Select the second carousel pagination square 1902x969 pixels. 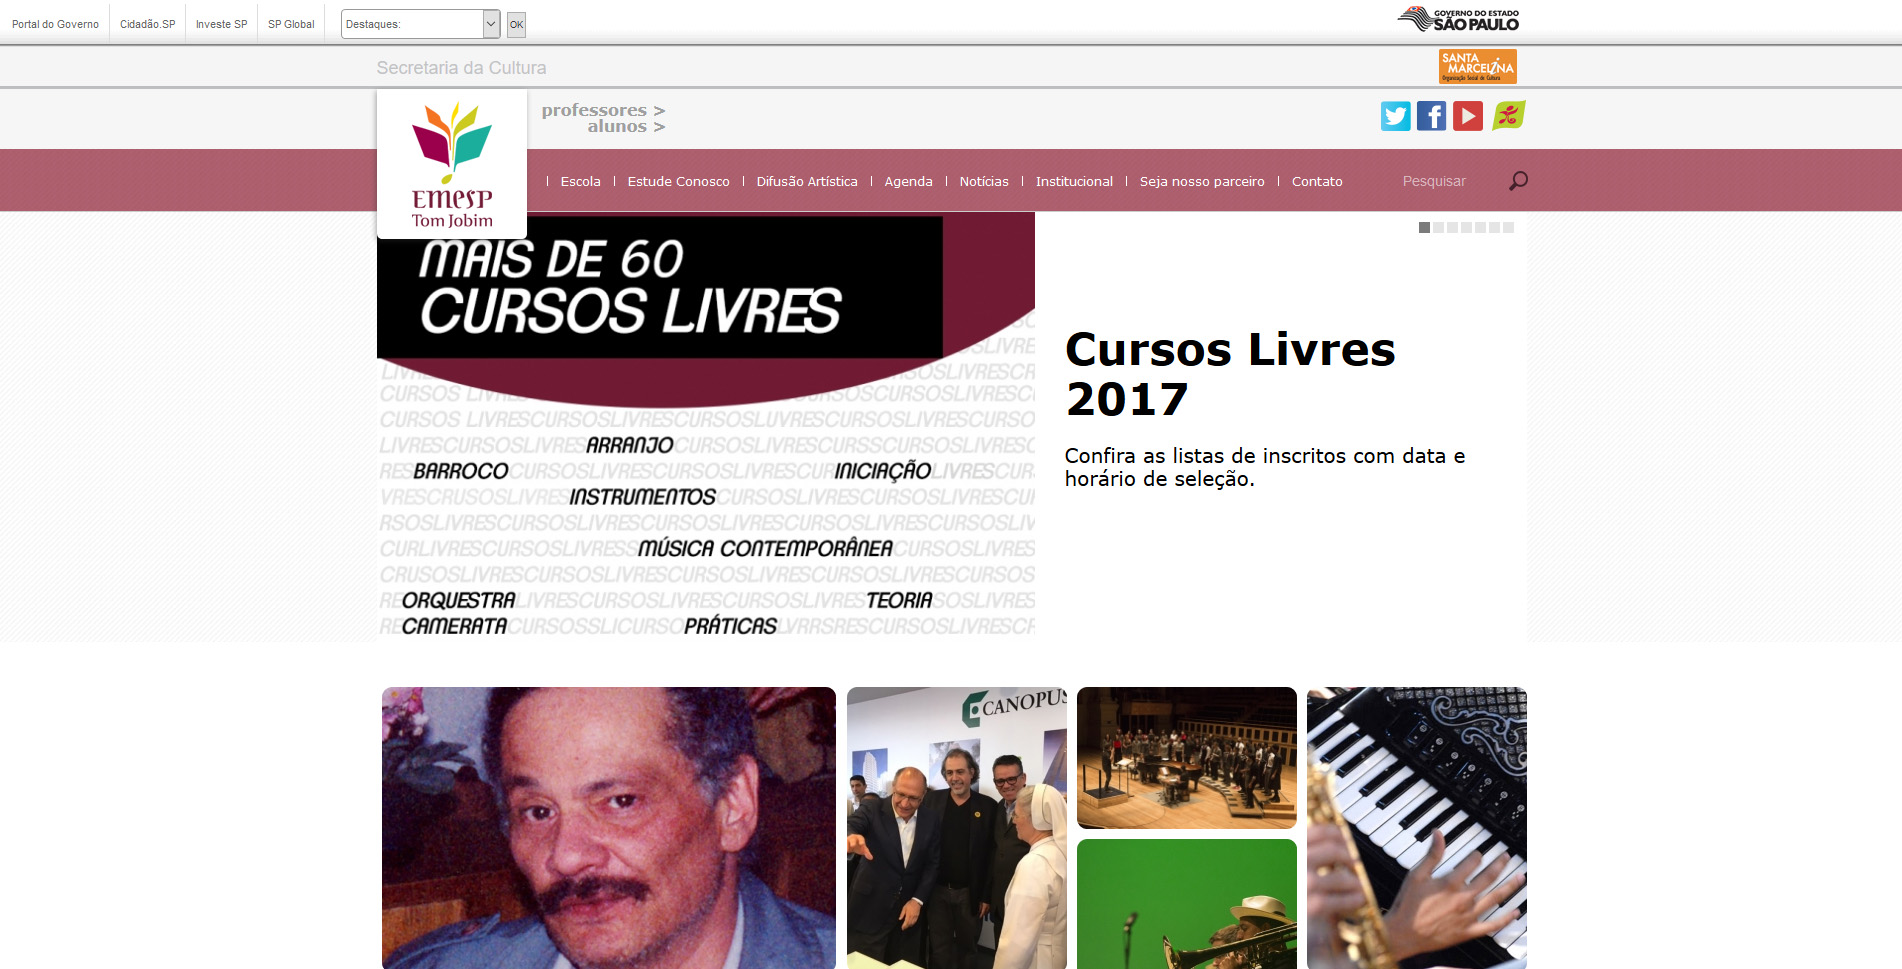click(x=1438, y=227)
